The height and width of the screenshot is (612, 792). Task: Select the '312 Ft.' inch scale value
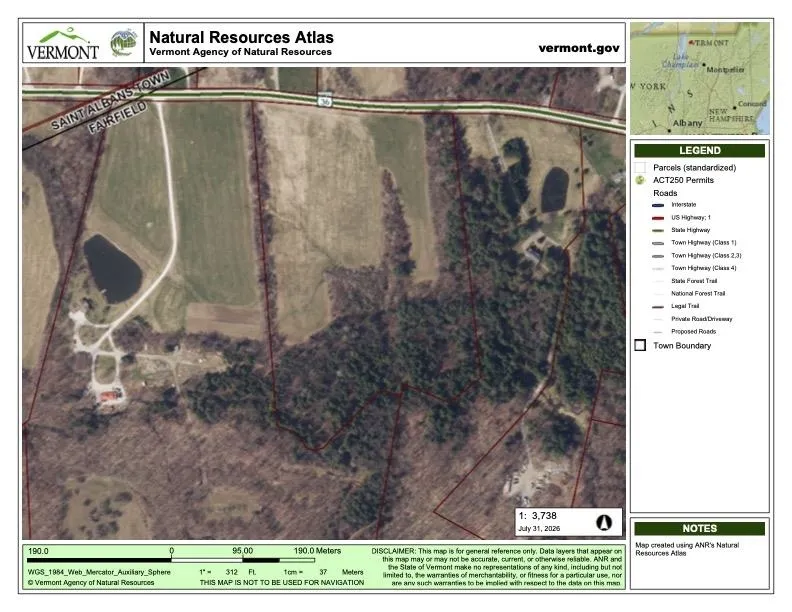(241, 572)
